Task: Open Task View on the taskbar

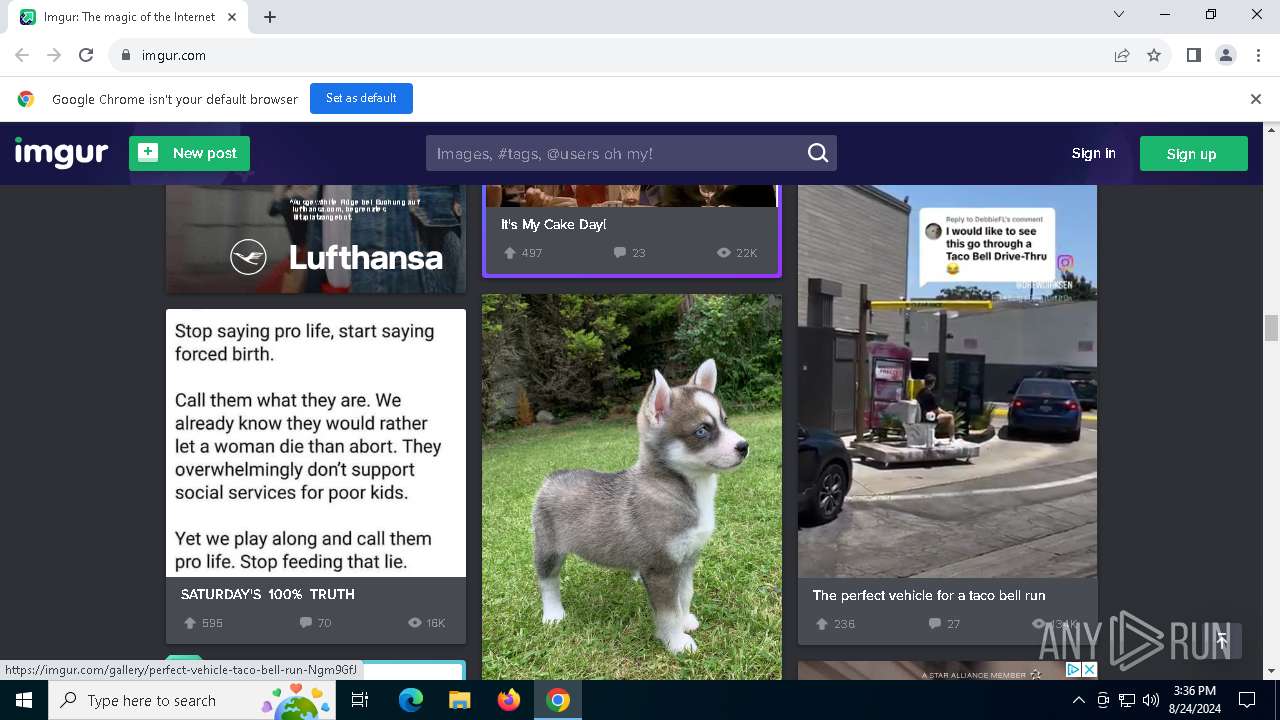Action: pos(360,700)
